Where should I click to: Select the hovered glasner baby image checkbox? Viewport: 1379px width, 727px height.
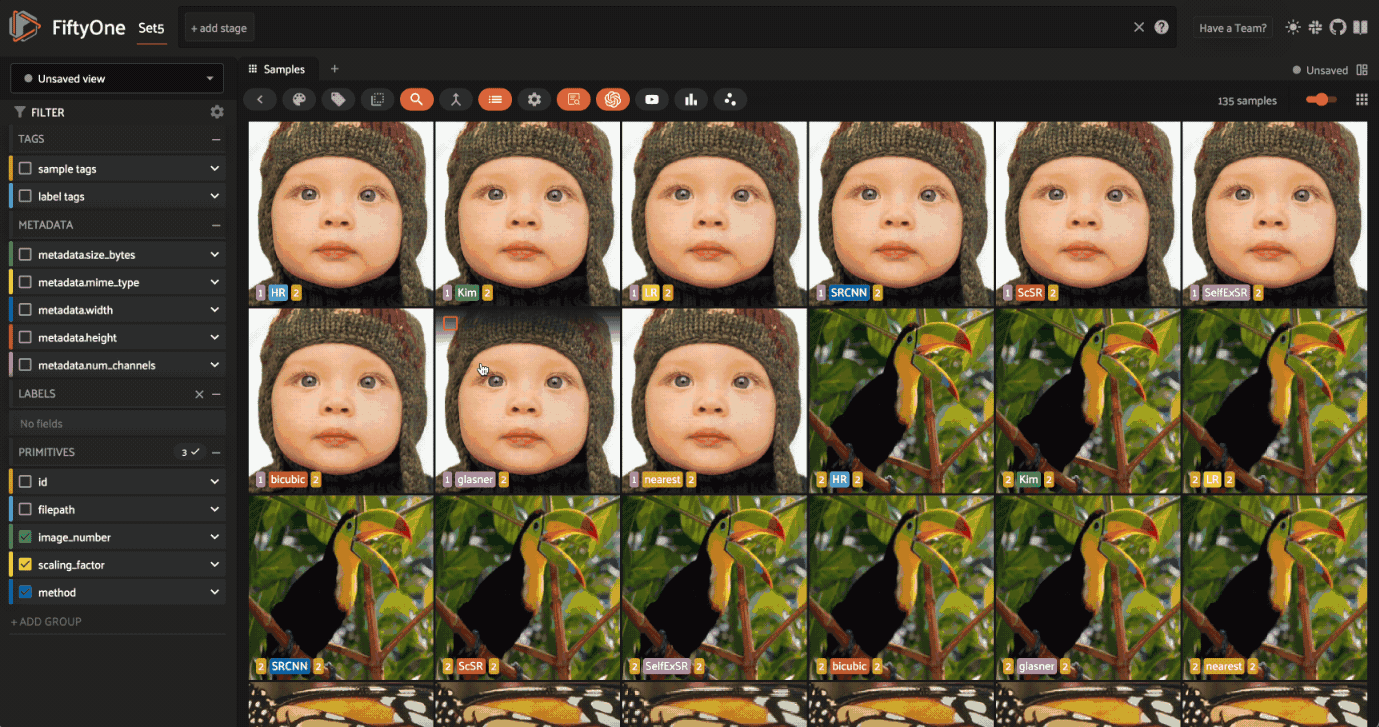point(450,324)
